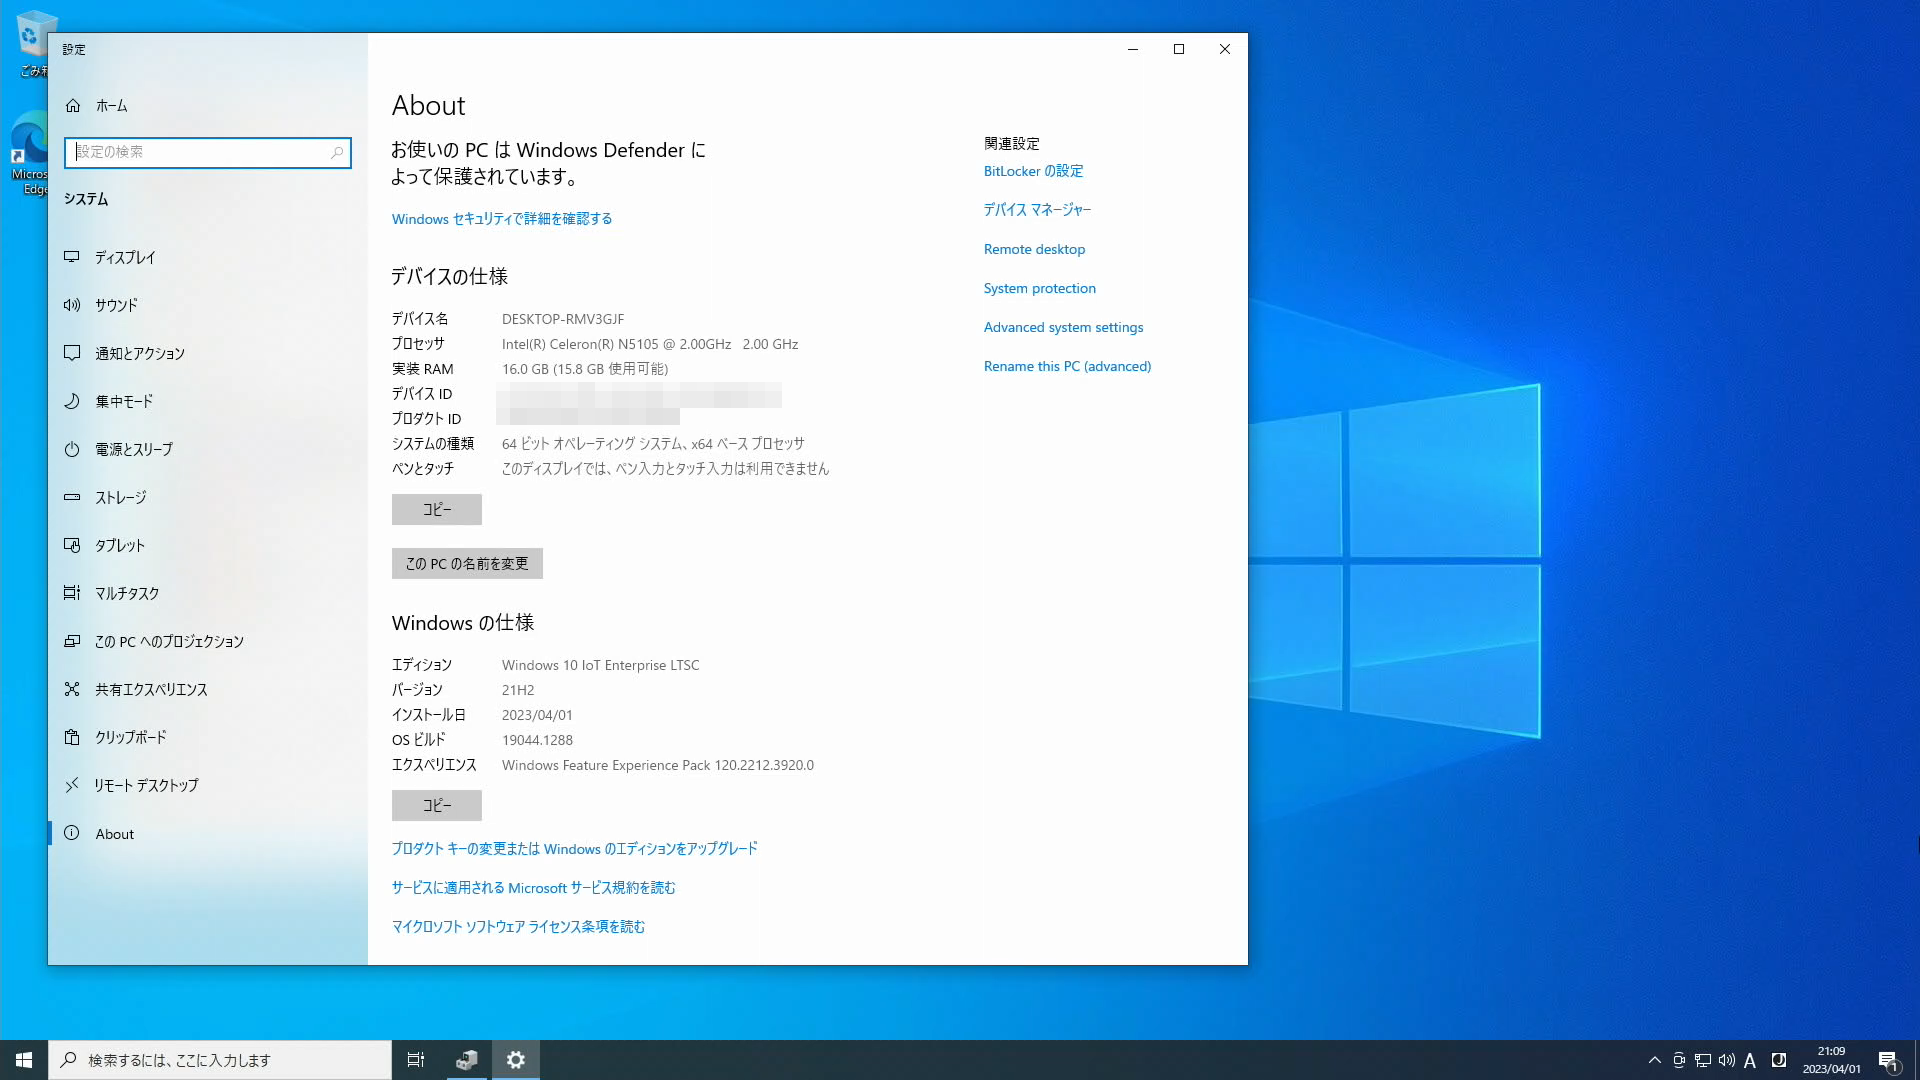Click the IME 'A' input mode indicator
The height and width of the screenshot is (1080, 1920).
click(x=1750, y=1060)
